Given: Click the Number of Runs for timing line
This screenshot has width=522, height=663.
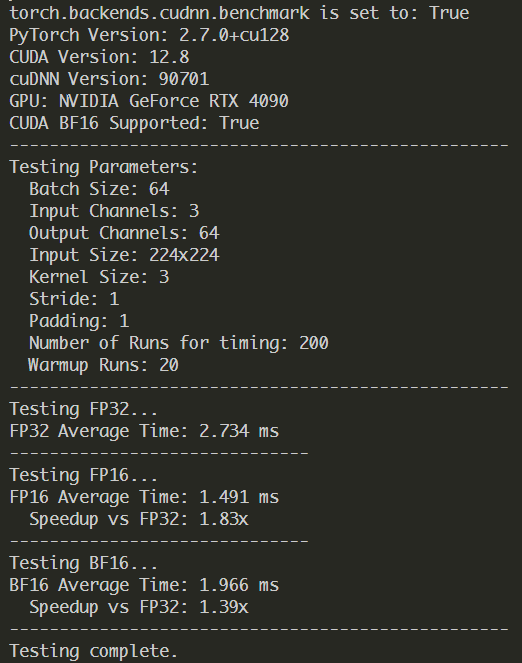Looking at the screenshot, I should (179, 343).
